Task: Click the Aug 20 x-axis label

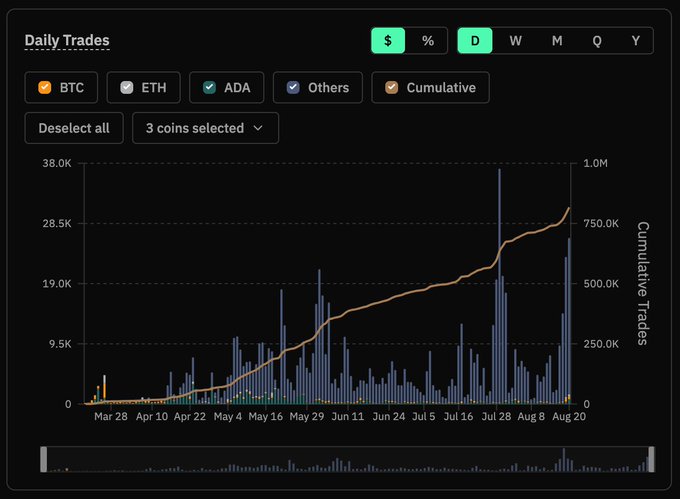Action: 569,417
